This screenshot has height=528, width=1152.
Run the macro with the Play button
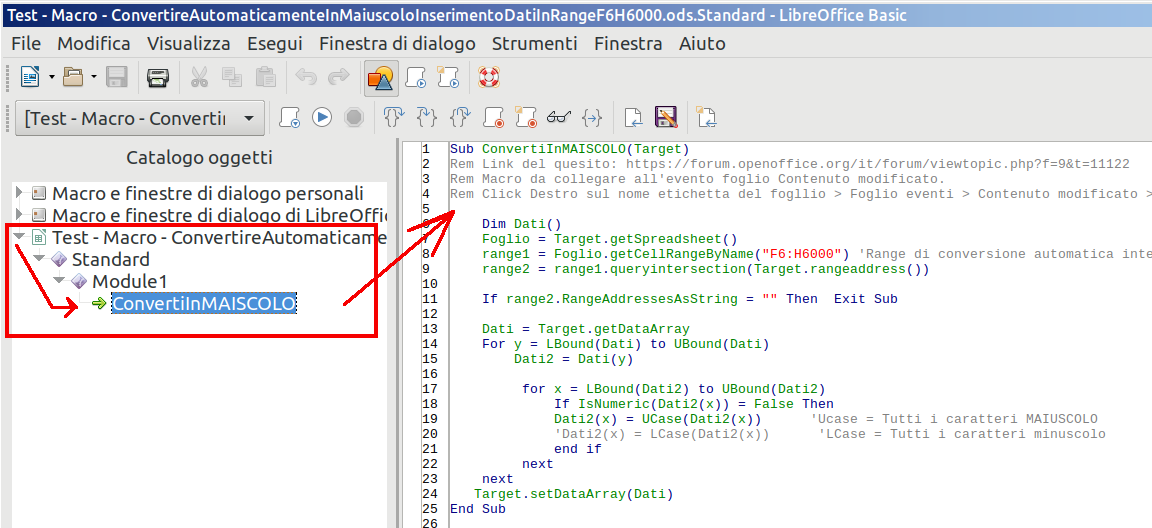(322, 117)
